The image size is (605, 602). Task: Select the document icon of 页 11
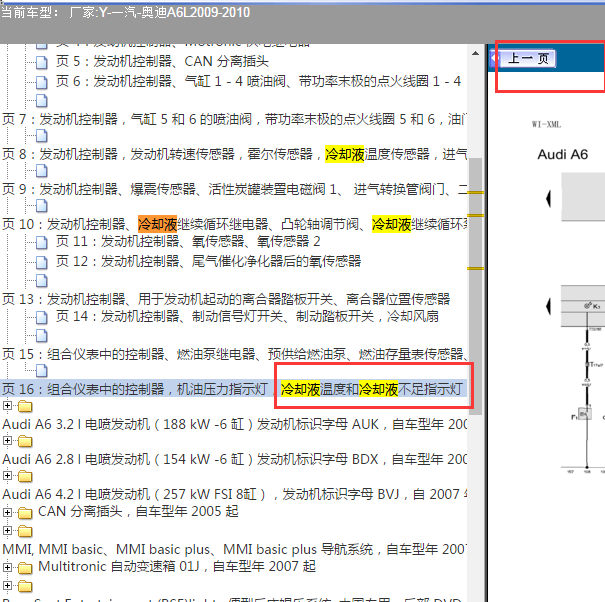tap(41, 242)
